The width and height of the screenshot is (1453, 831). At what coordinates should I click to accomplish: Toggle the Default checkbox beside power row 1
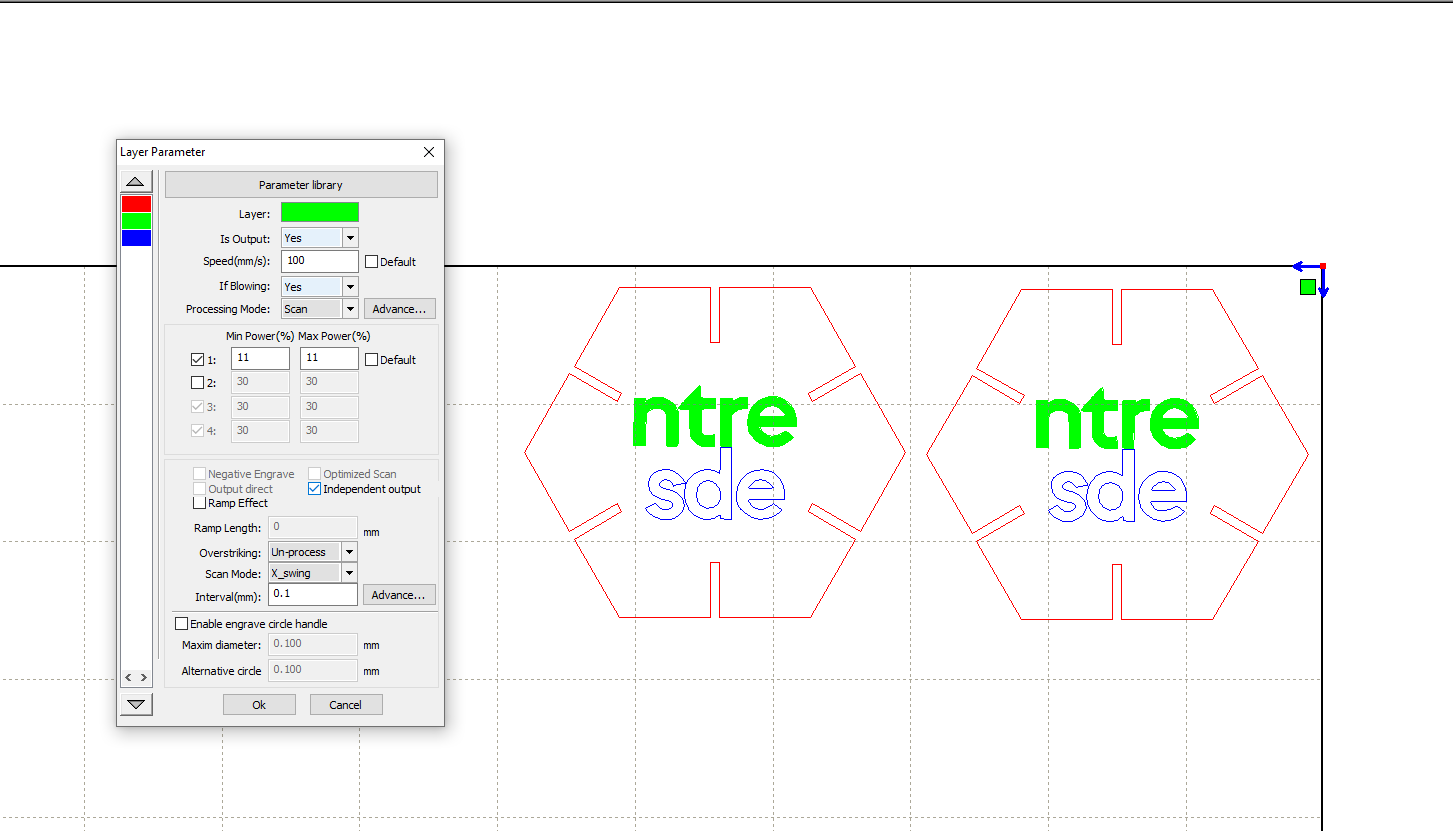(372, 360)
